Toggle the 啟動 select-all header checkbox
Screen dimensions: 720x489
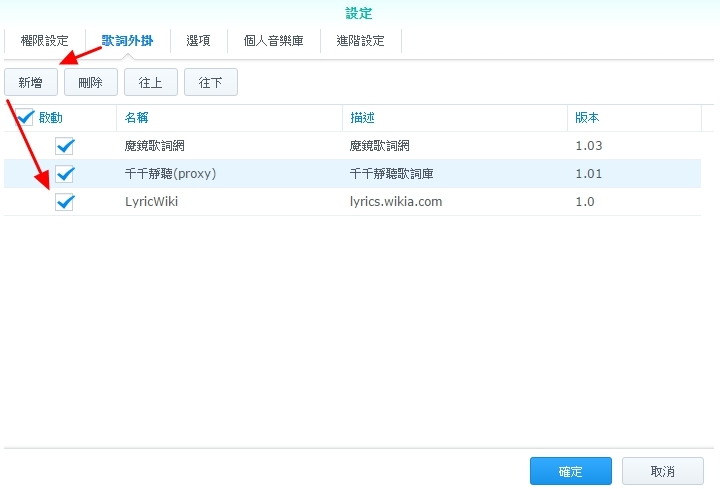[26, 117]
